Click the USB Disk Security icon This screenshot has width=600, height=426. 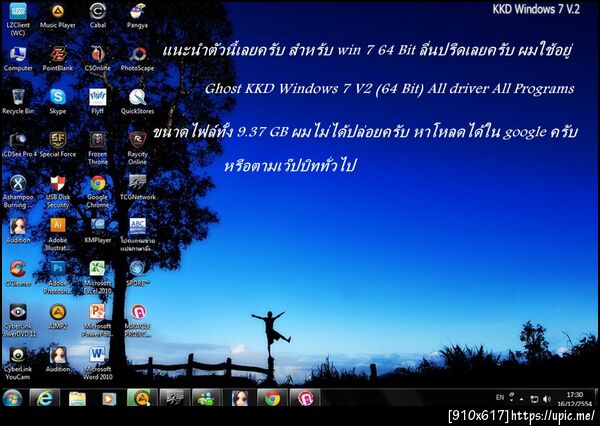click(58, 192)
